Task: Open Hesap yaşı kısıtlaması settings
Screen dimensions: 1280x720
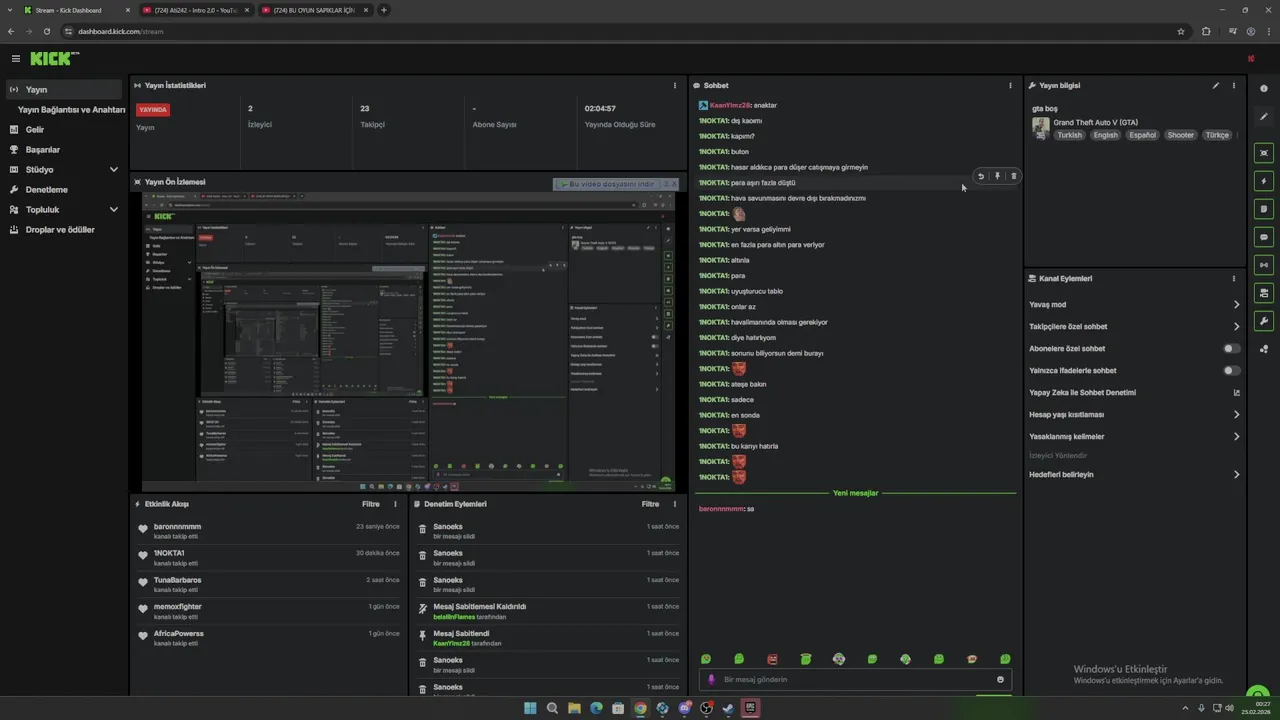Action: click(1134, 415)
